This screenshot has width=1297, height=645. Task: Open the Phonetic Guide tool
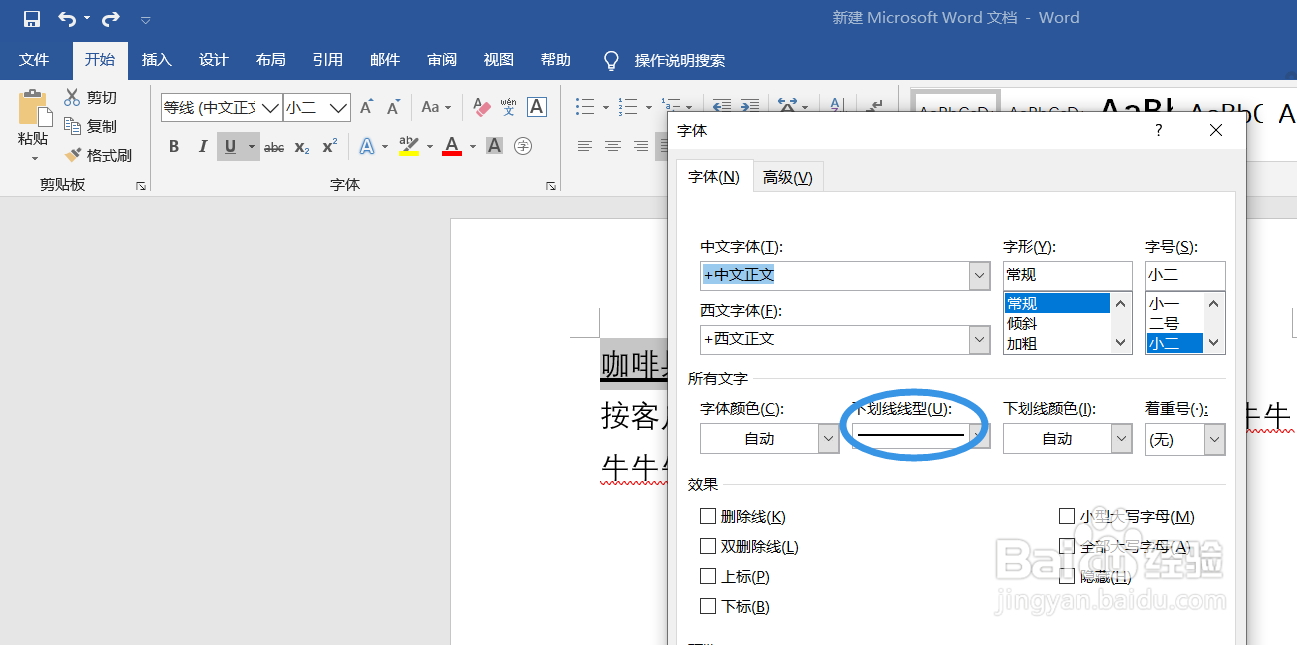pos(508,107)
